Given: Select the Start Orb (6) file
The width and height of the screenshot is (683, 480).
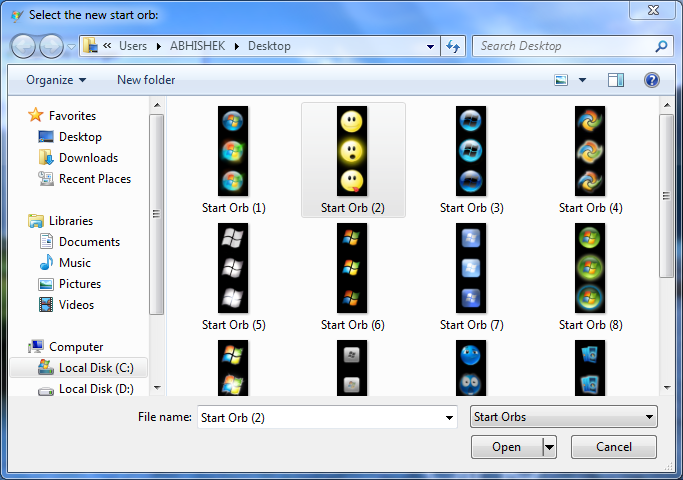Looking at the screenshot, I should click(352, 268).
